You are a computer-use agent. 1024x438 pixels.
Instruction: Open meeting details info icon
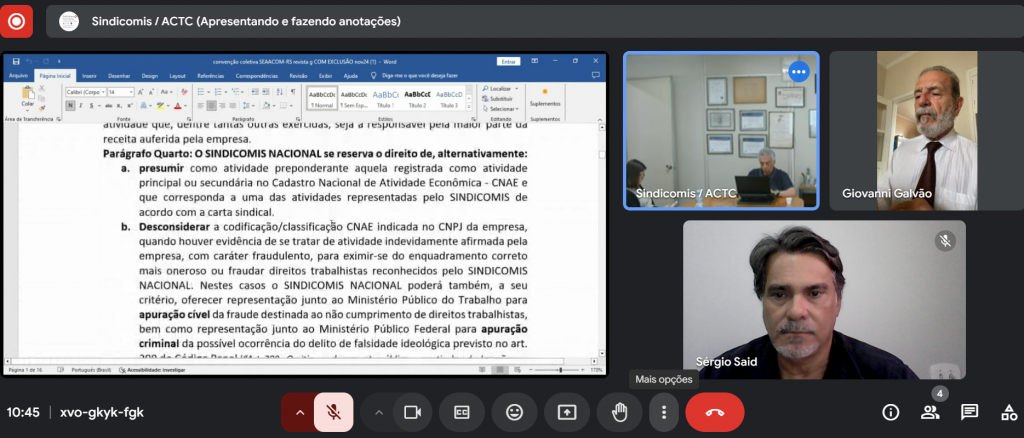tap(890, 412)
